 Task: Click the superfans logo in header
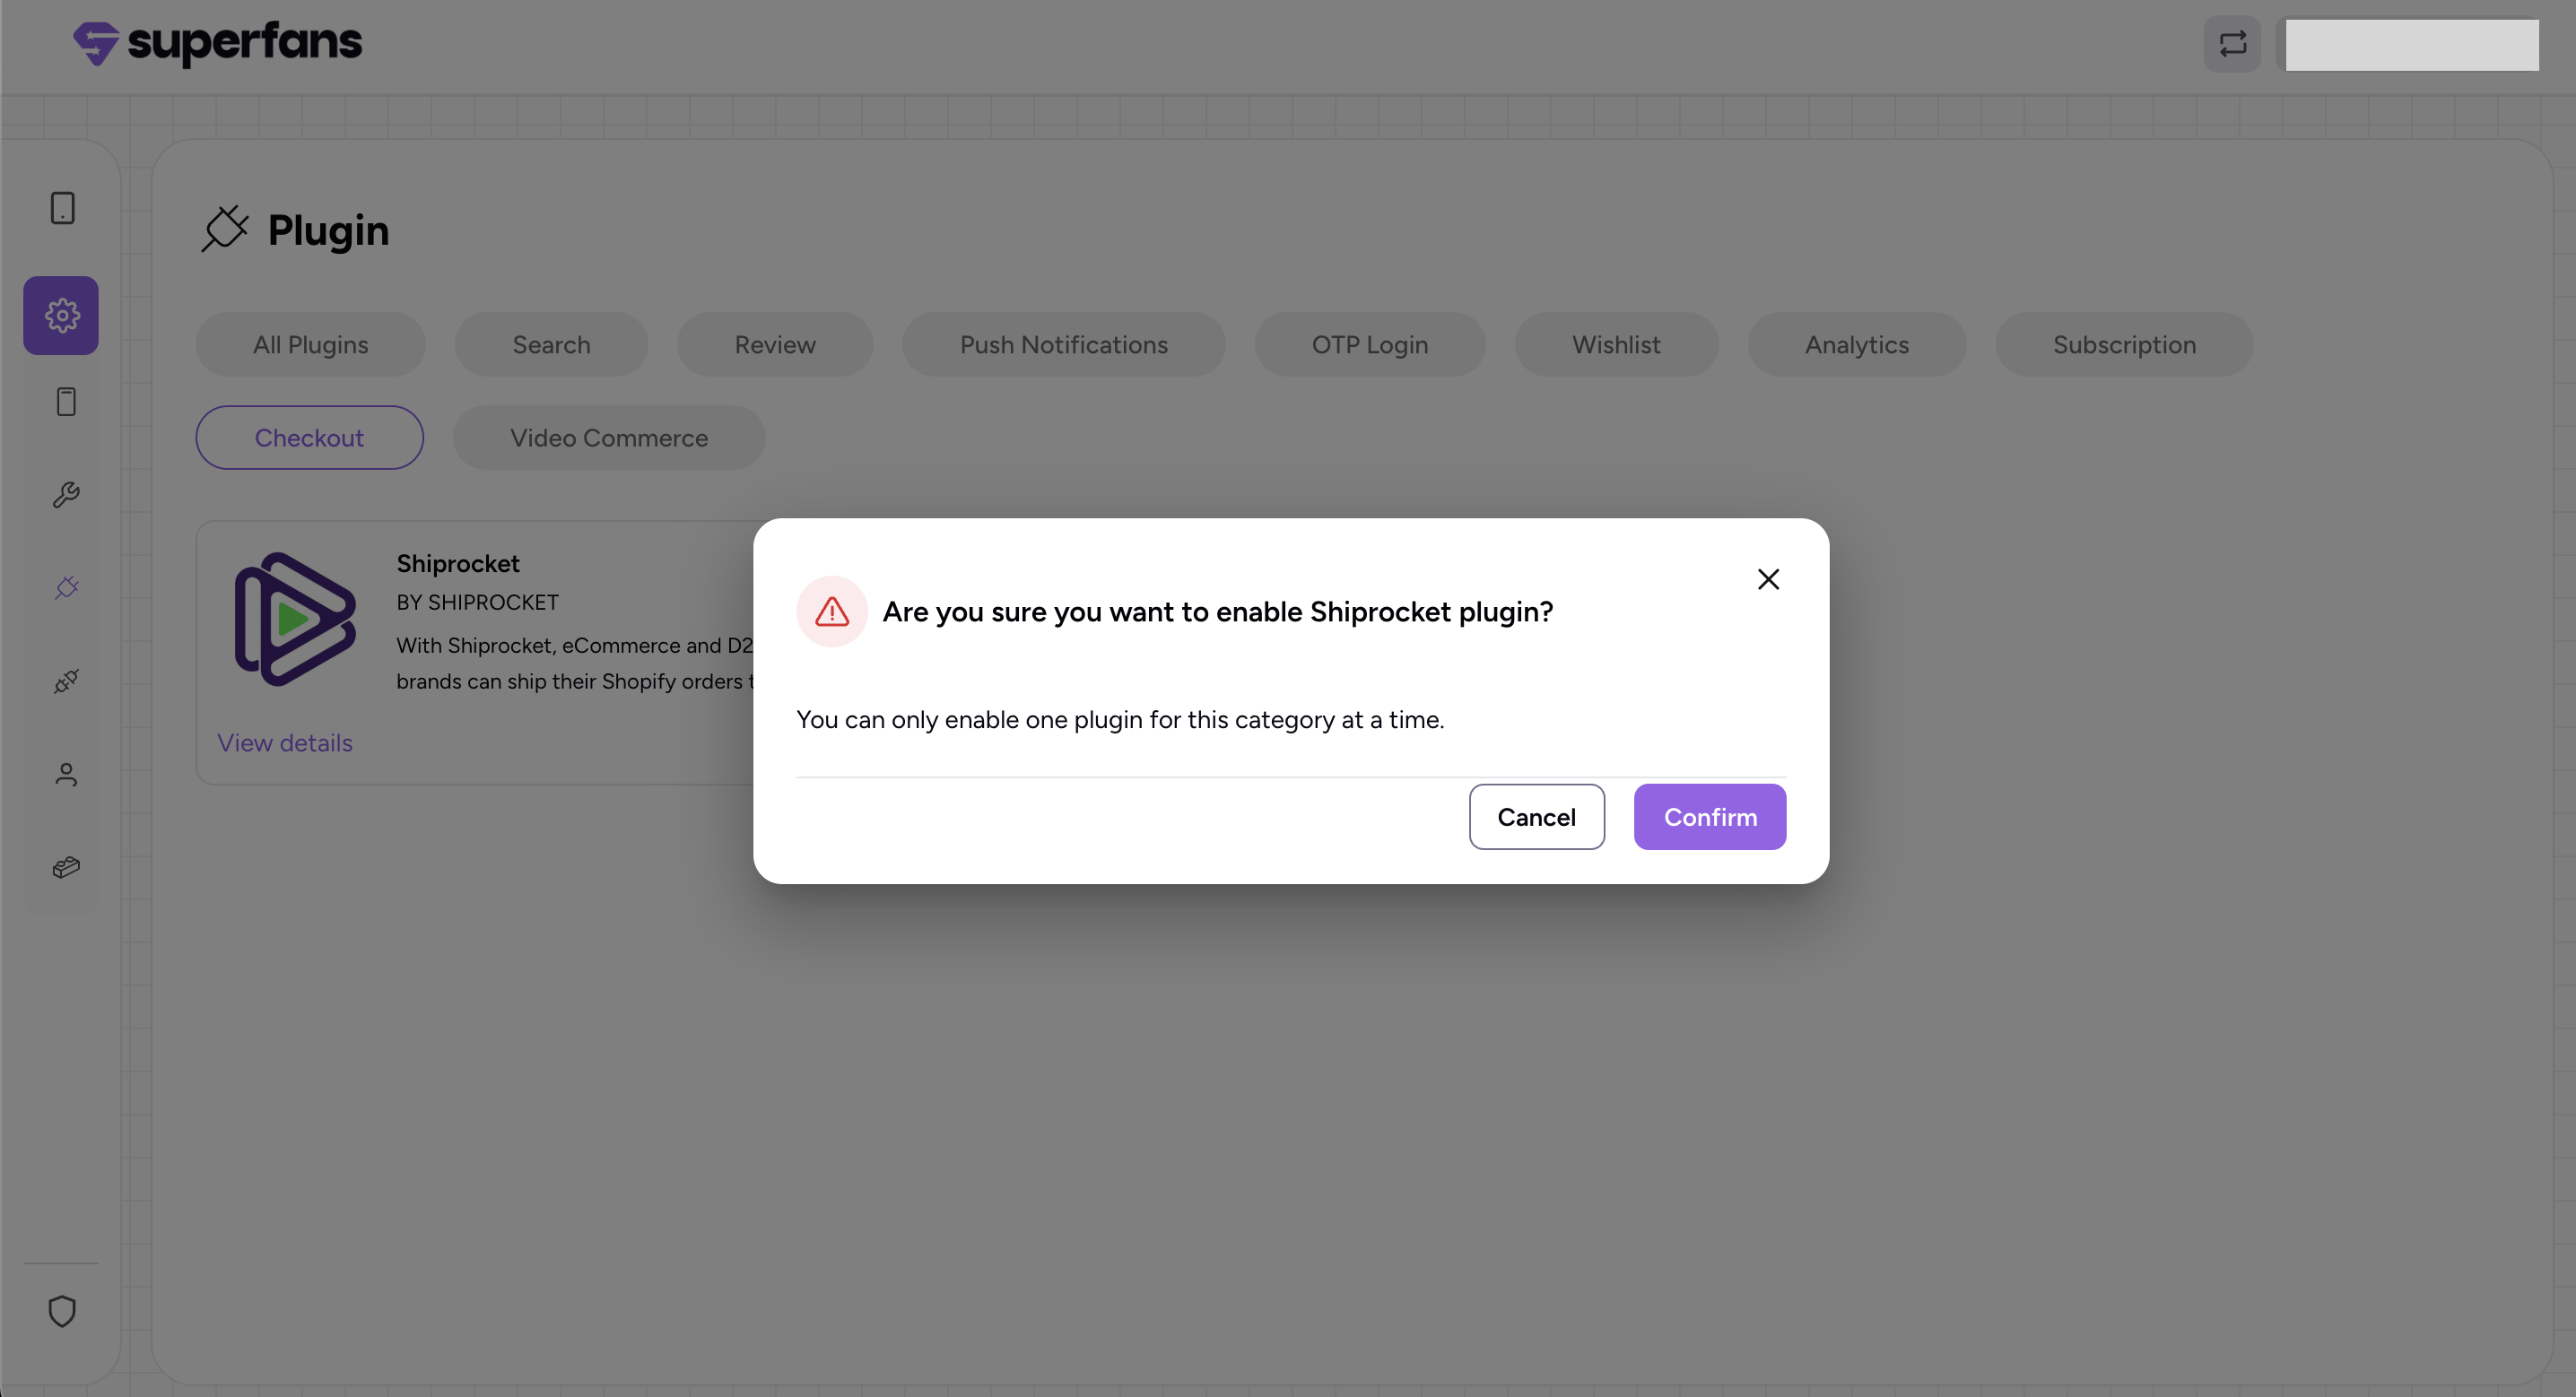click(218, 43)
